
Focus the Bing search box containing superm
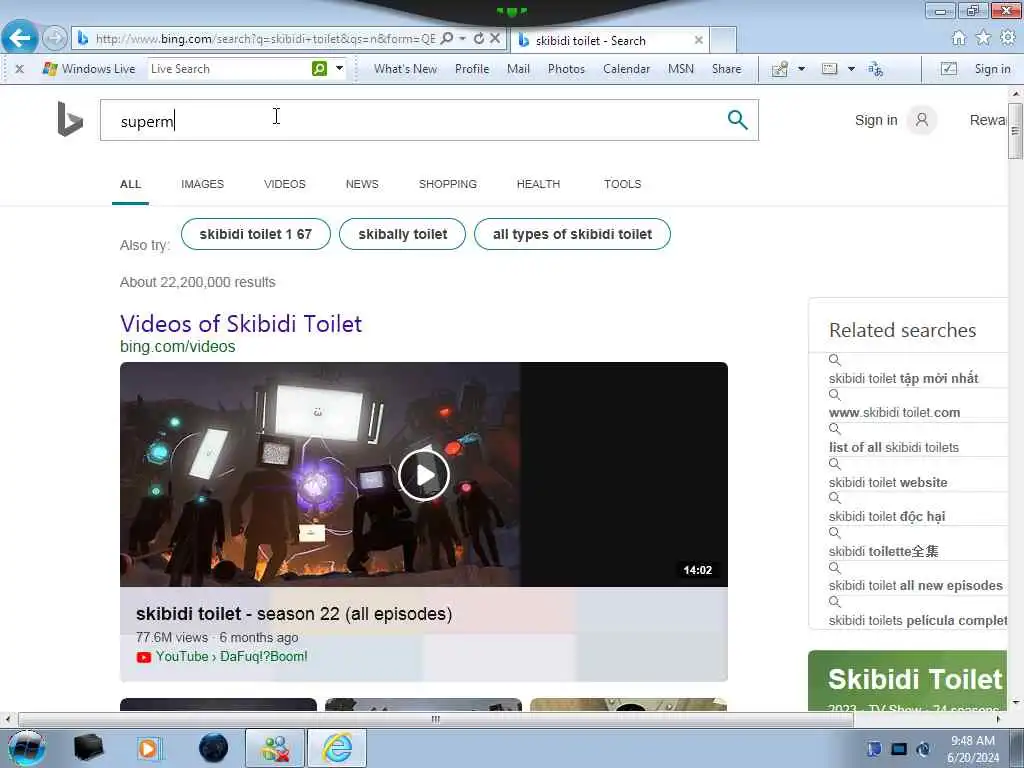(429, 120)
